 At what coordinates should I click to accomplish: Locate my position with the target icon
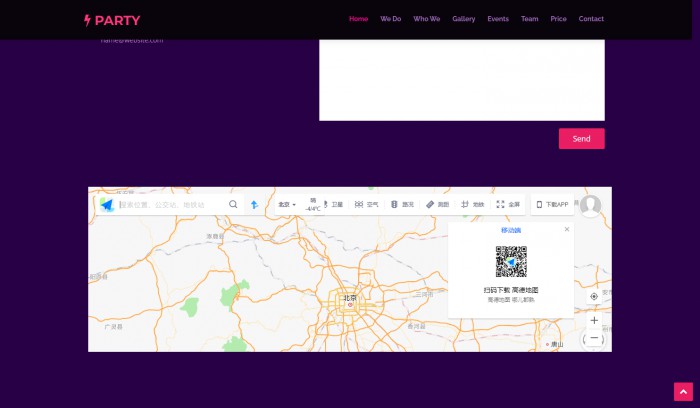(594, 296)
